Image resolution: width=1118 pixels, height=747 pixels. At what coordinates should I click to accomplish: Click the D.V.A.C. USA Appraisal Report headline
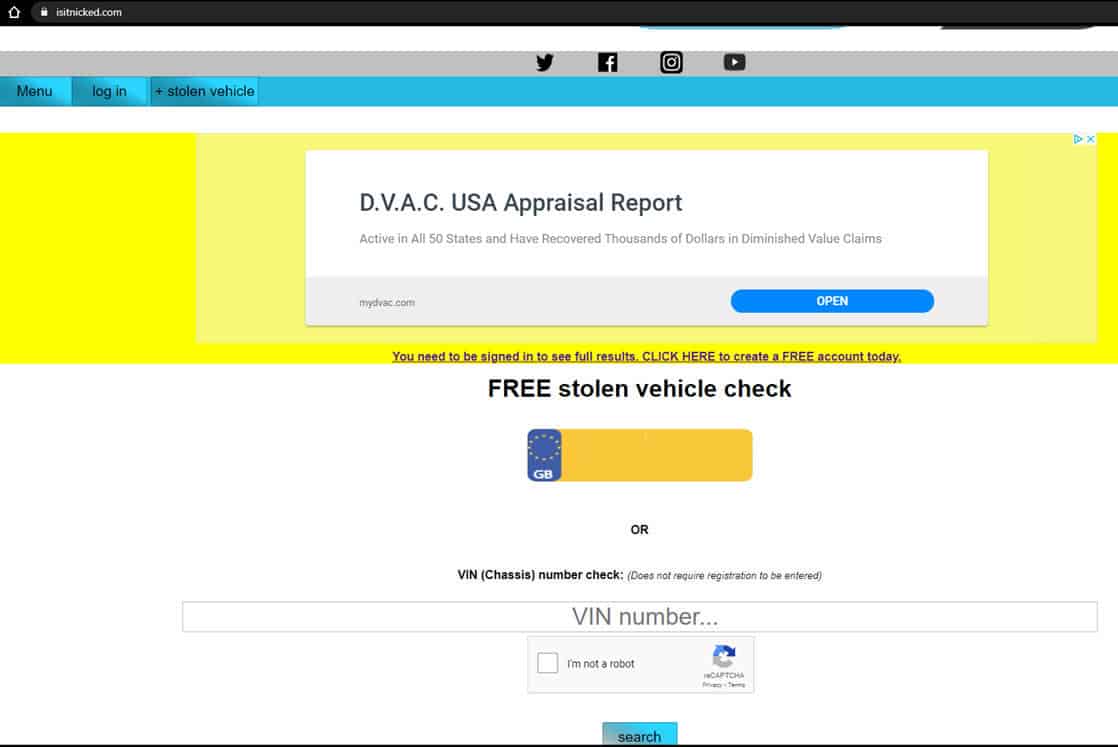click(x=520, y=202)
